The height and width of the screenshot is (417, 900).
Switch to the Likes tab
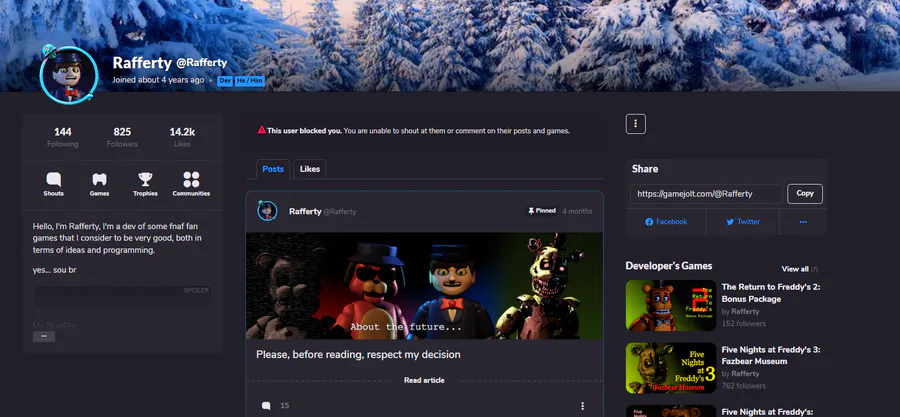click(310, 169)
